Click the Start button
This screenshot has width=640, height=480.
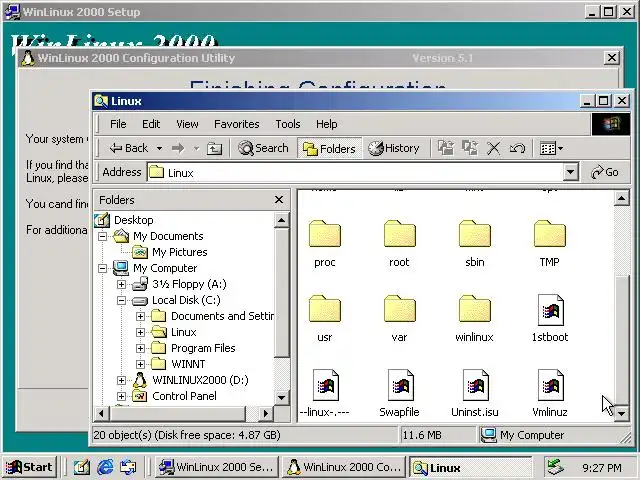point(29,467)
